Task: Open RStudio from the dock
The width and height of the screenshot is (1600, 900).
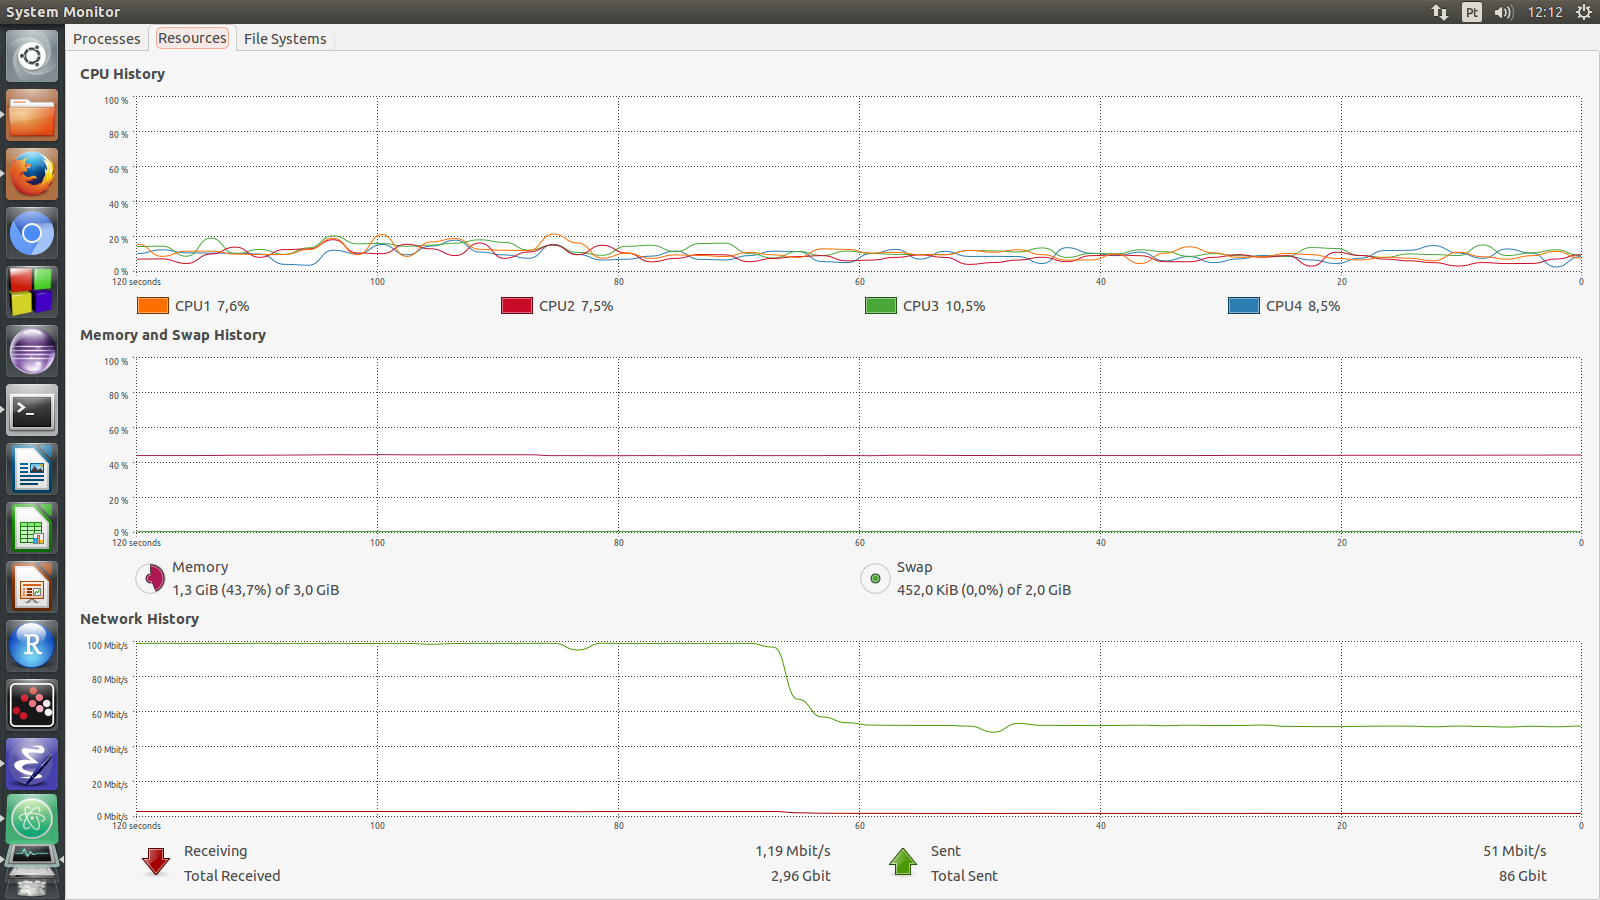Action: point(32,646)
